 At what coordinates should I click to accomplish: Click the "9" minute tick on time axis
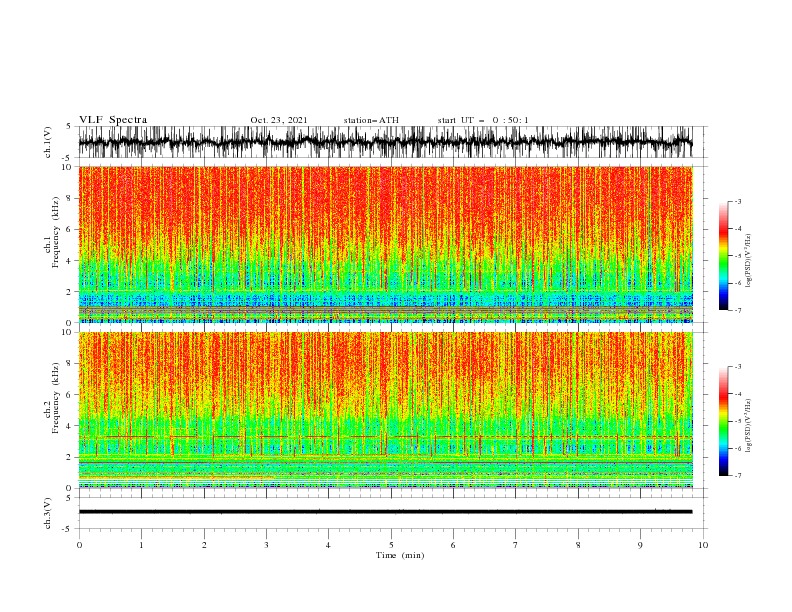point(640,545)
